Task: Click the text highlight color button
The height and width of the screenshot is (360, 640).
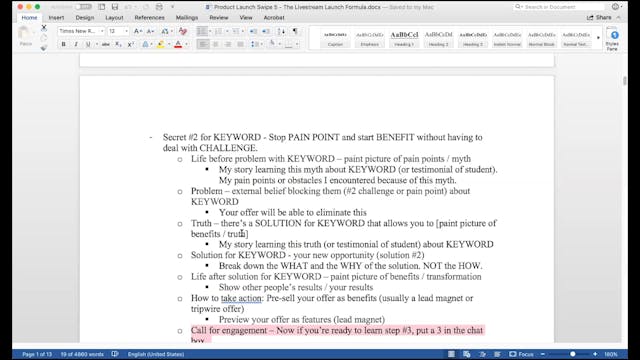Action: click(160, 44)
